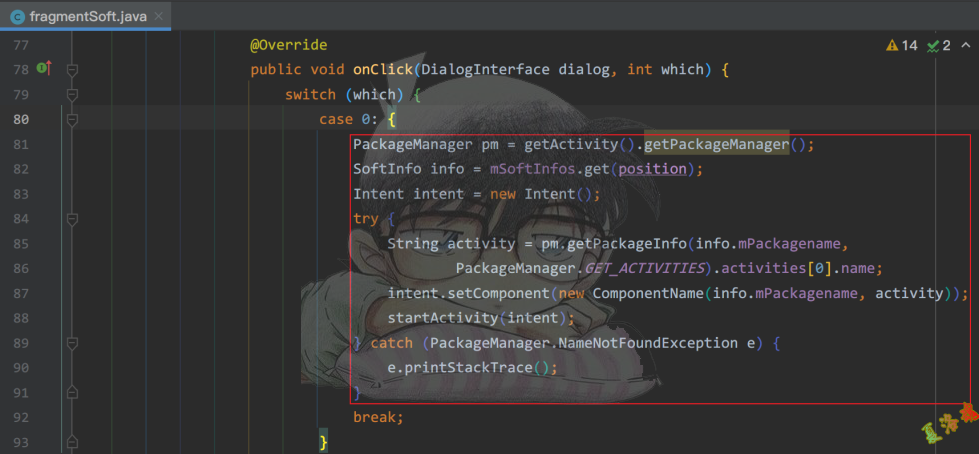Fold the try block at line 84

[72, 218]
